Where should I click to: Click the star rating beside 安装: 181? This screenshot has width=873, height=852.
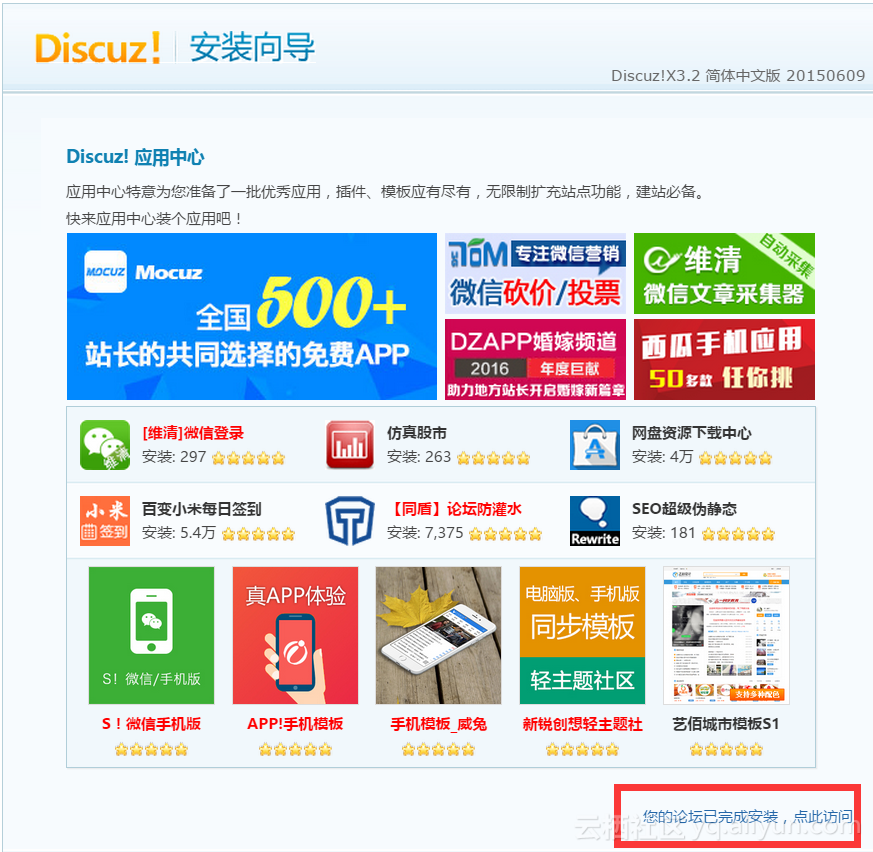738,534
